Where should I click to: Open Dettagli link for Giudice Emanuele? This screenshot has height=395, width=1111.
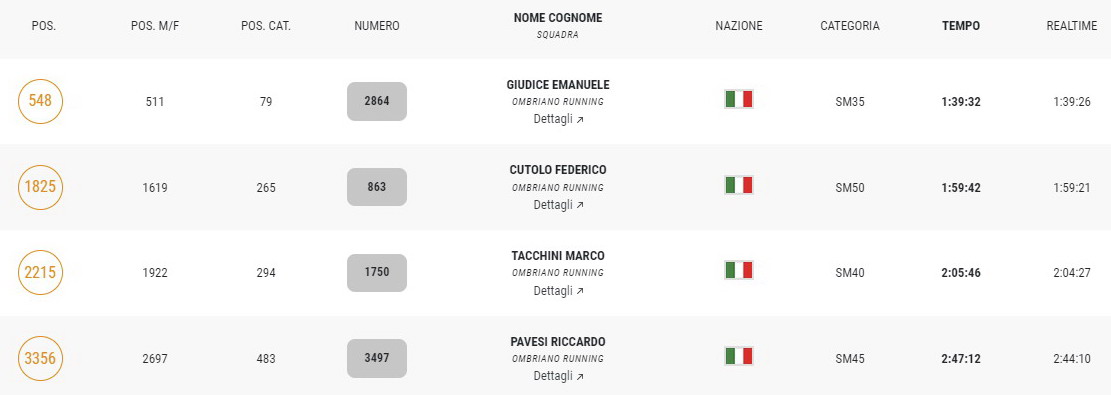point(558,119)
